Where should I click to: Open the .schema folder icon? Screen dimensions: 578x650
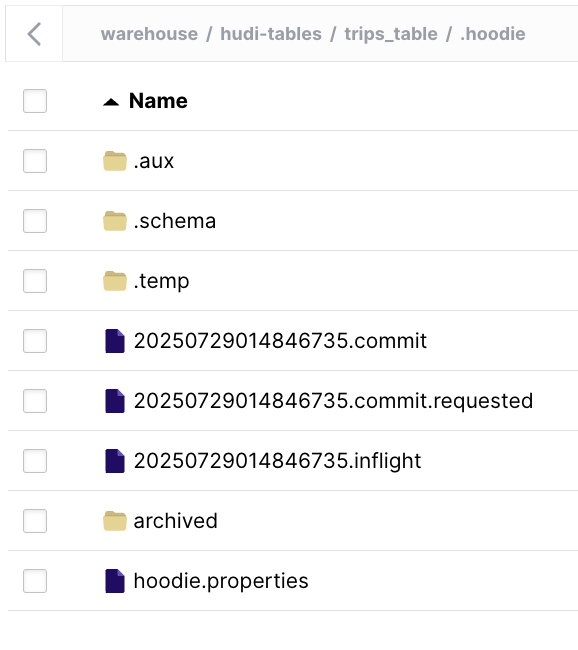pos(115,221)
